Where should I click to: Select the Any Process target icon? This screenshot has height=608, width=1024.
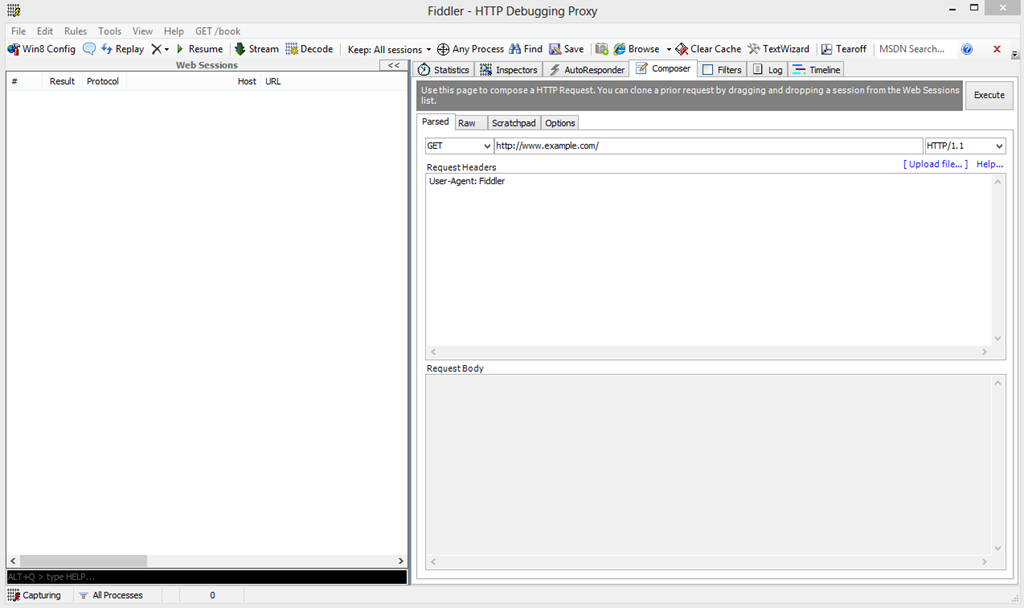pos(443,49)
